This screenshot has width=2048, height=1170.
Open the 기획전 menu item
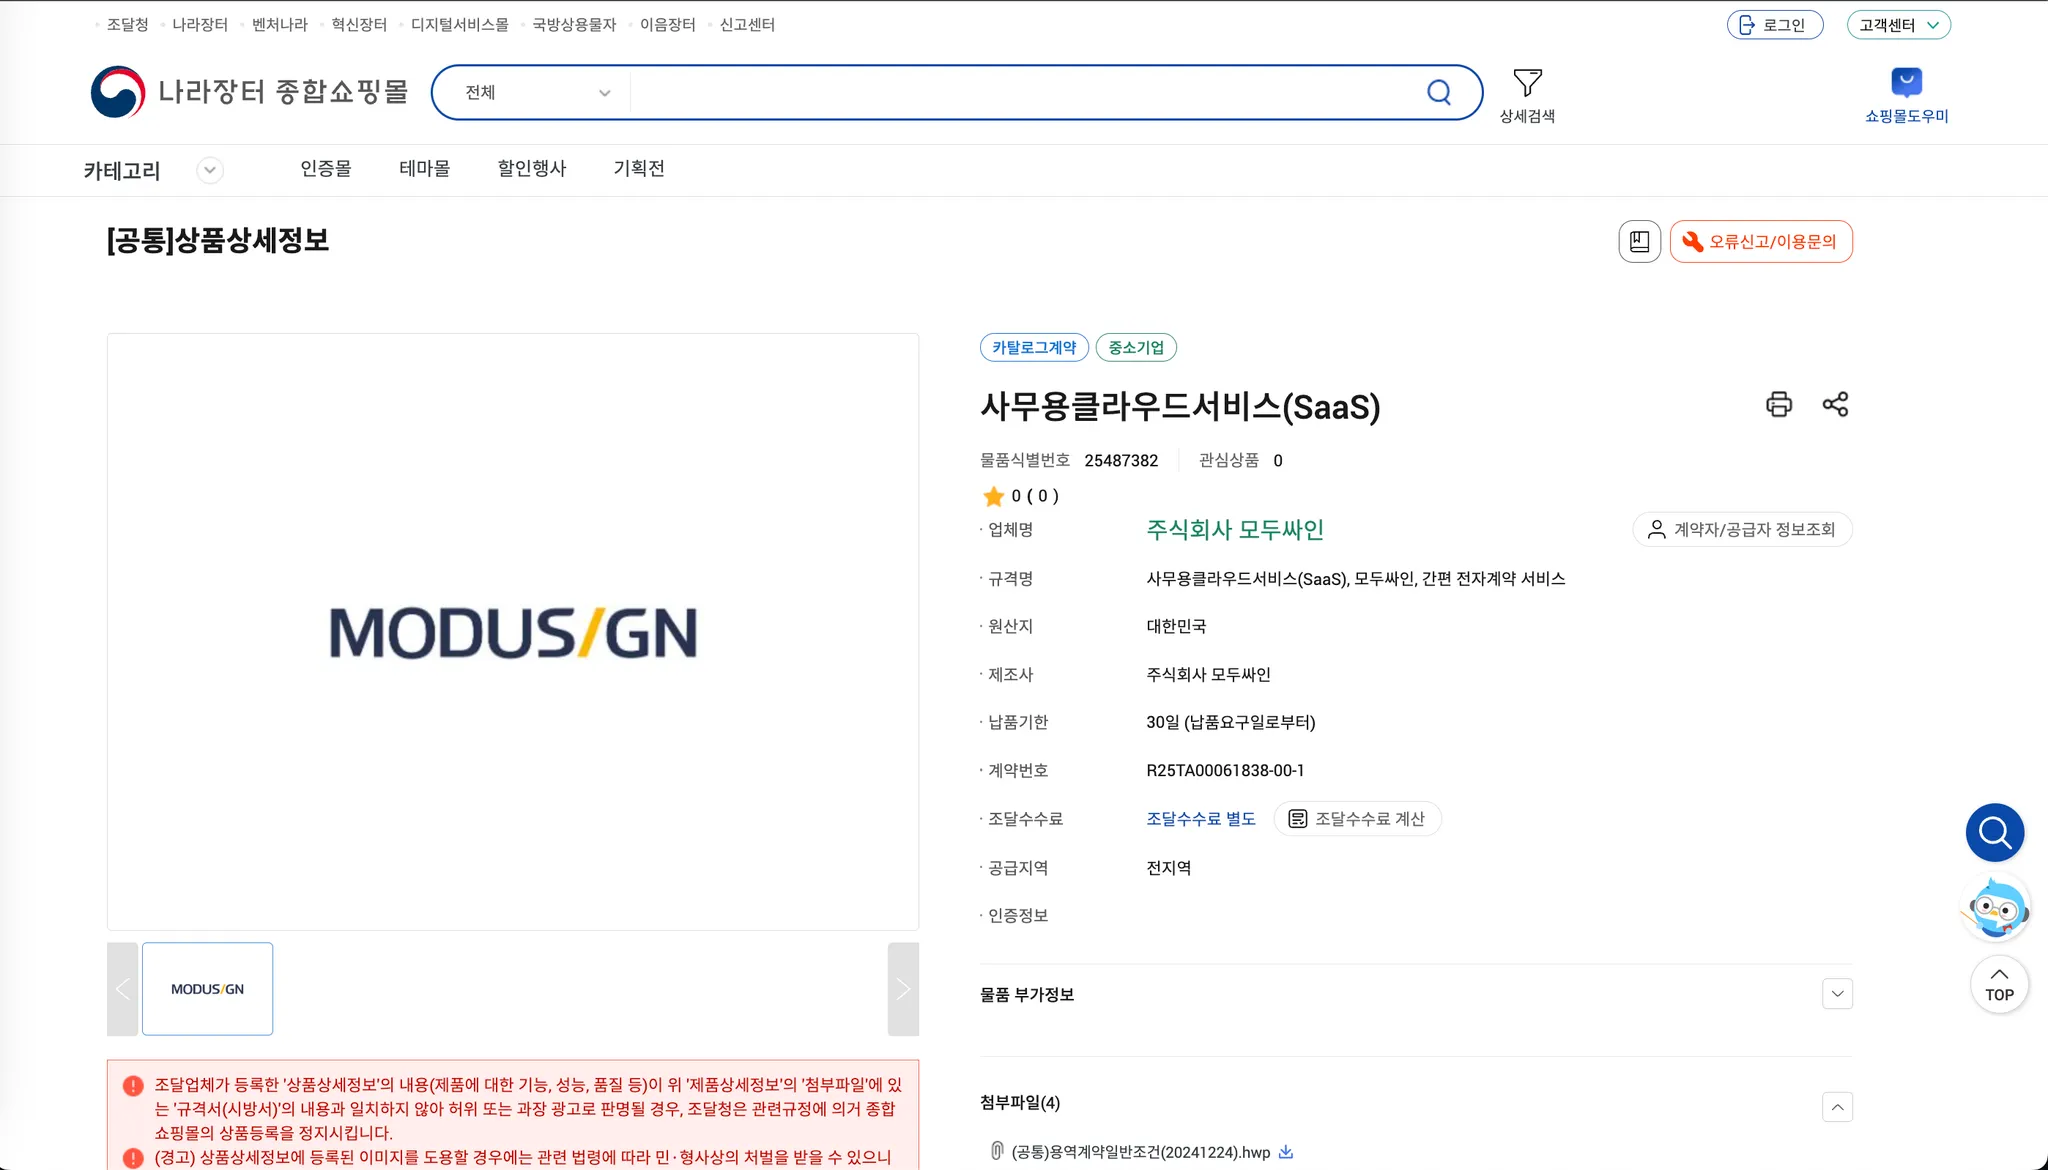(639, 168)
